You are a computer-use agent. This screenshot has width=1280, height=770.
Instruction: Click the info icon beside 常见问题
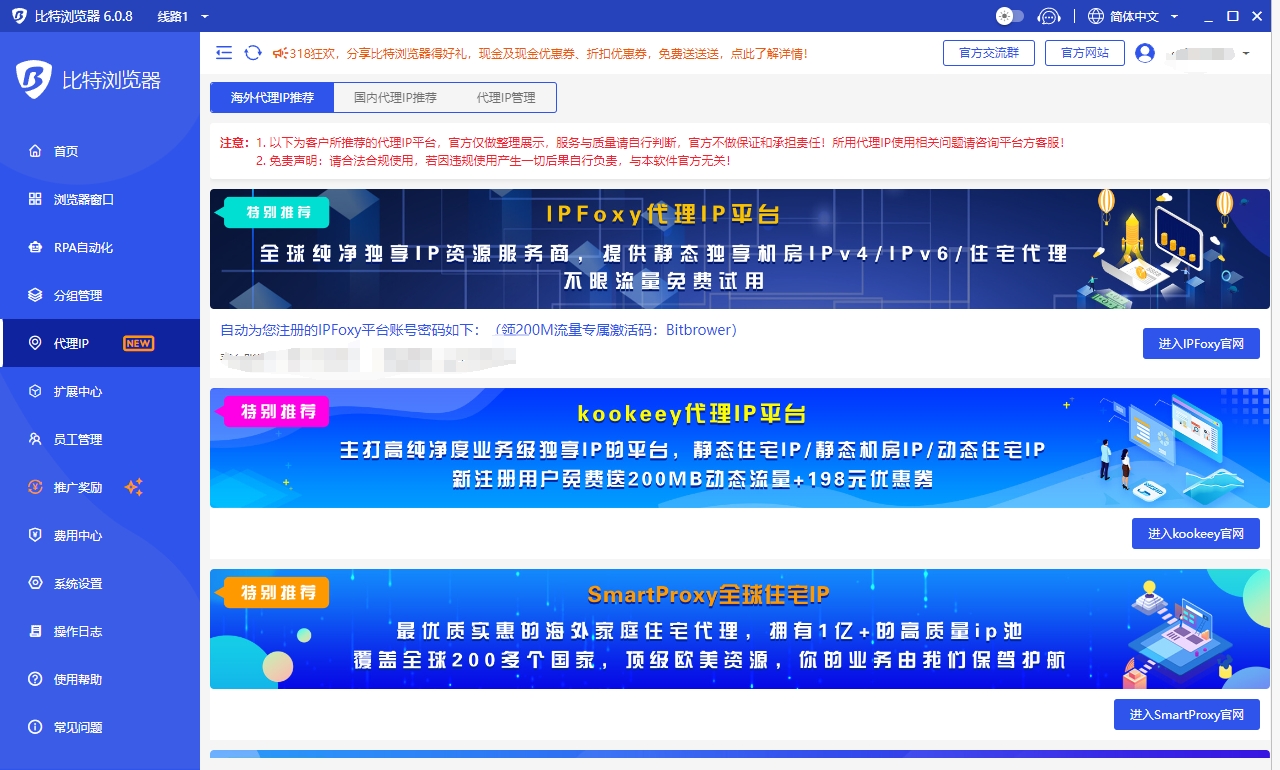coord(35,727)
